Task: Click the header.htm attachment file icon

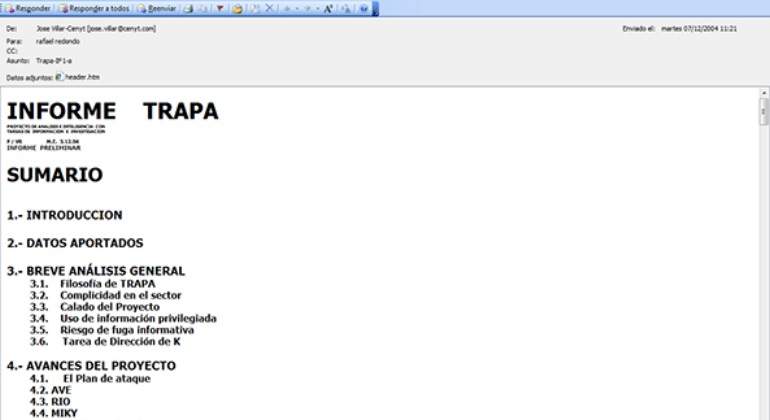Action: 59,77
